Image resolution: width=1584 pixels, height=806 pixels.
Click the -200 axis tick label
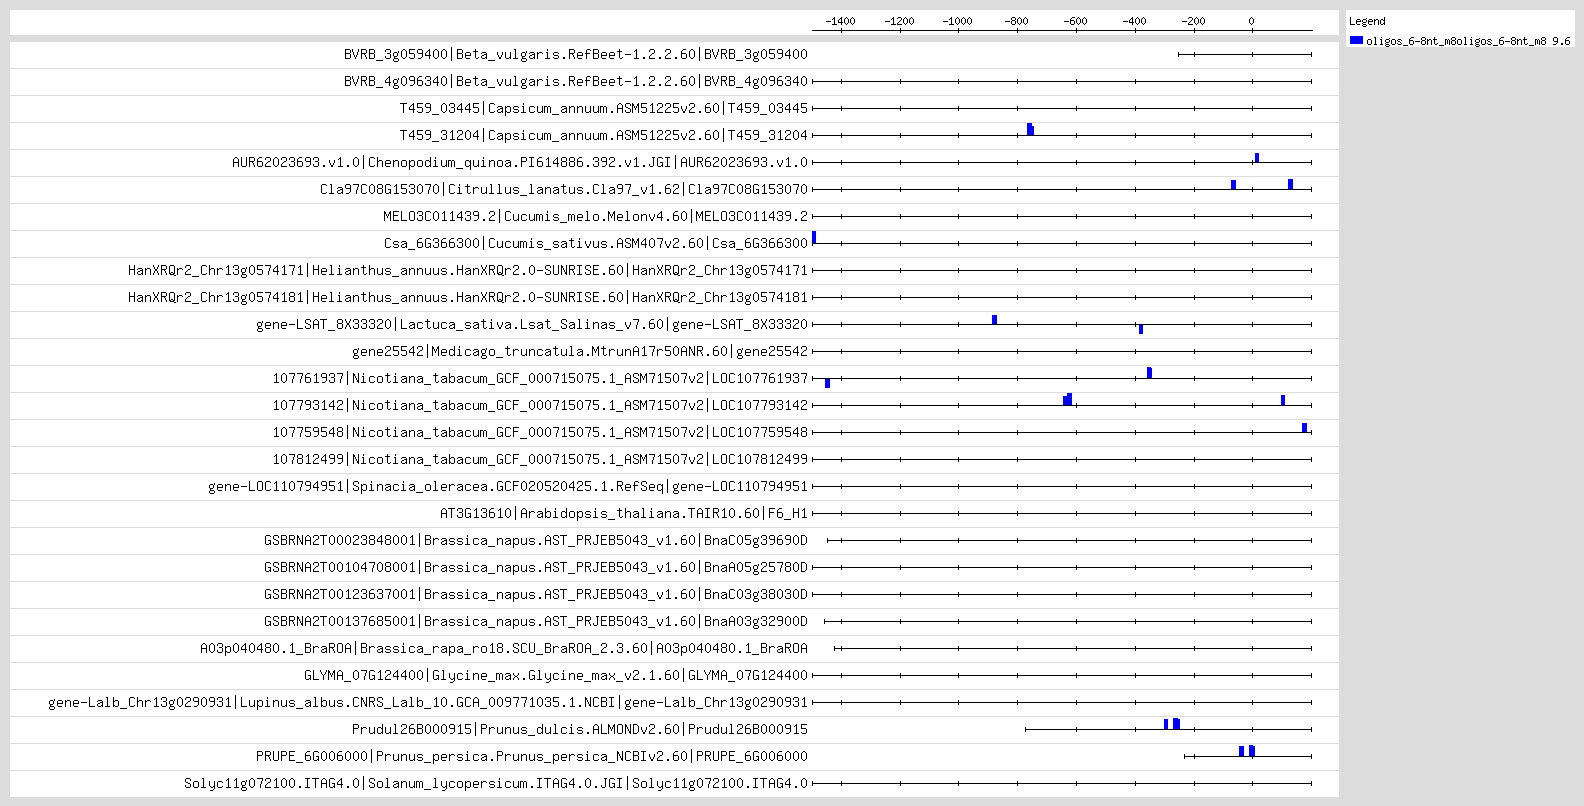1193,21
